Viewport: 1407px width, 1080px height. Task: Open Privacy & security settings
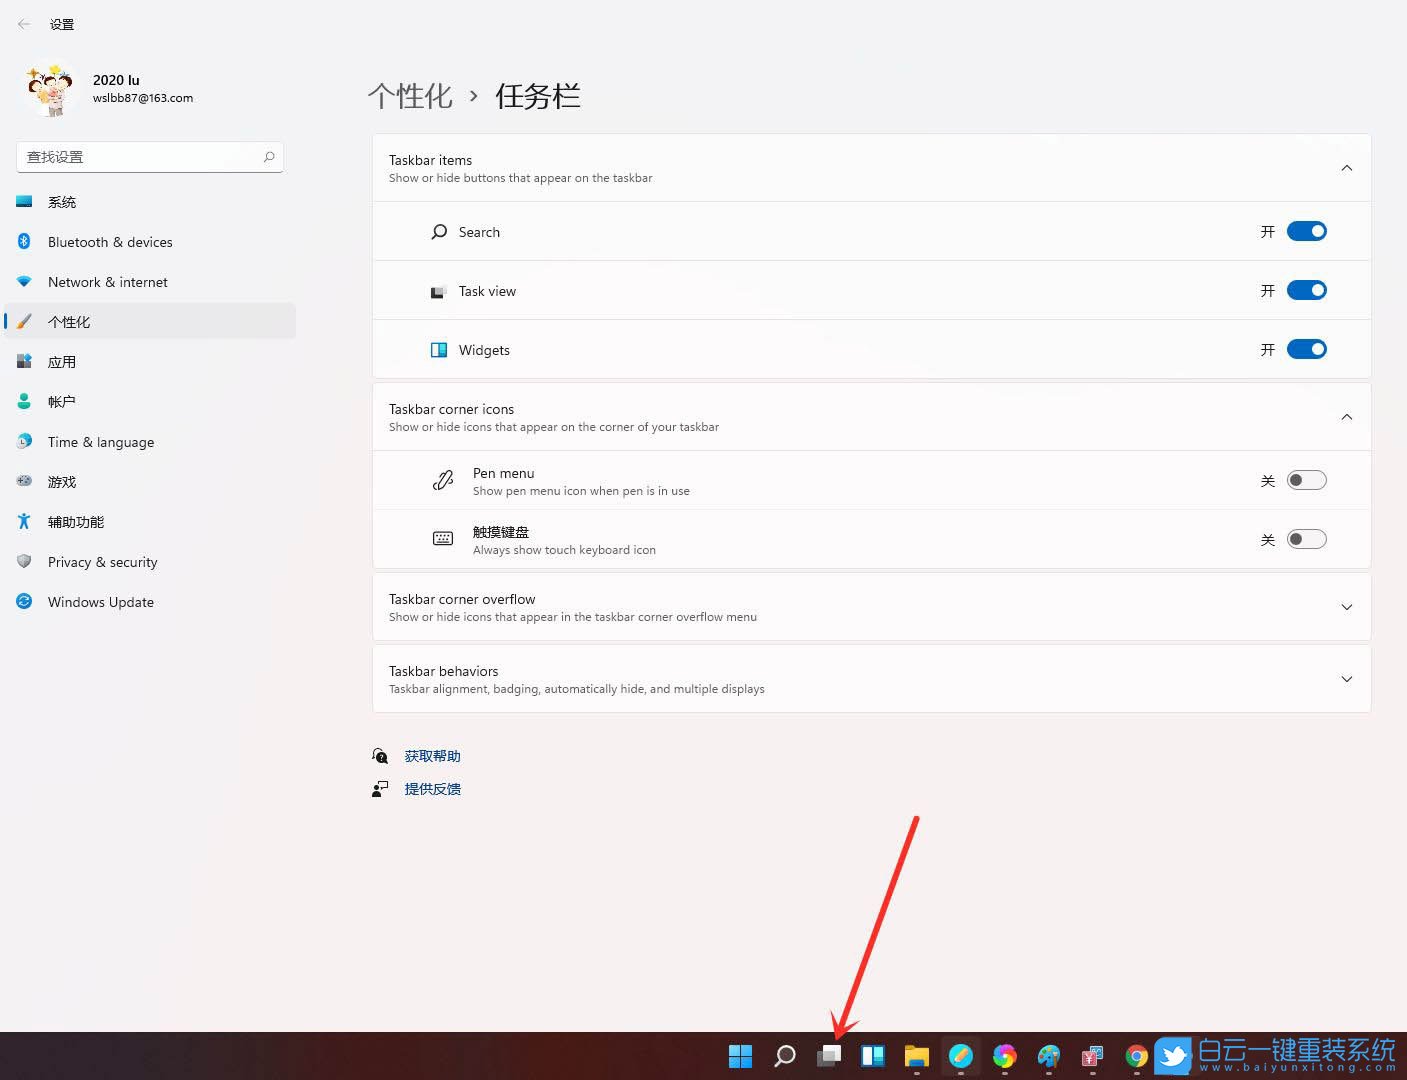pyautogui.click(x=102, y=561)
